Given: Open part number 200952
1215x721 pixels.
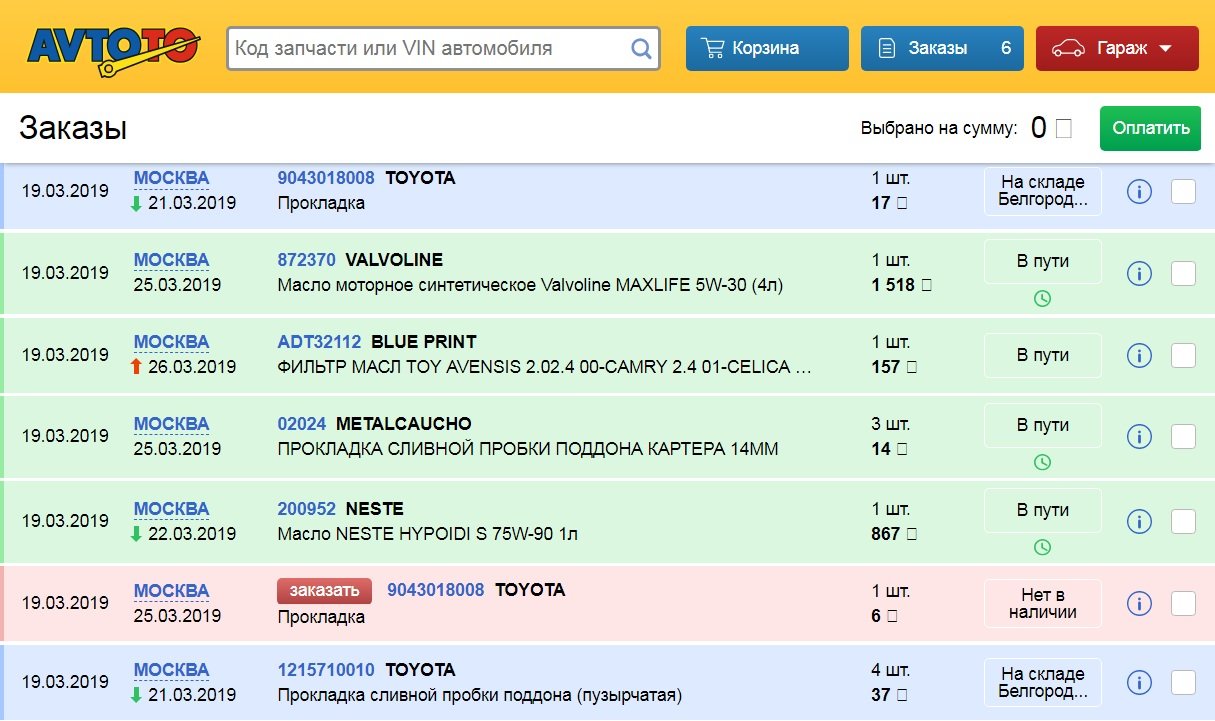Looking at the screenshot, I should pos(306,509).
